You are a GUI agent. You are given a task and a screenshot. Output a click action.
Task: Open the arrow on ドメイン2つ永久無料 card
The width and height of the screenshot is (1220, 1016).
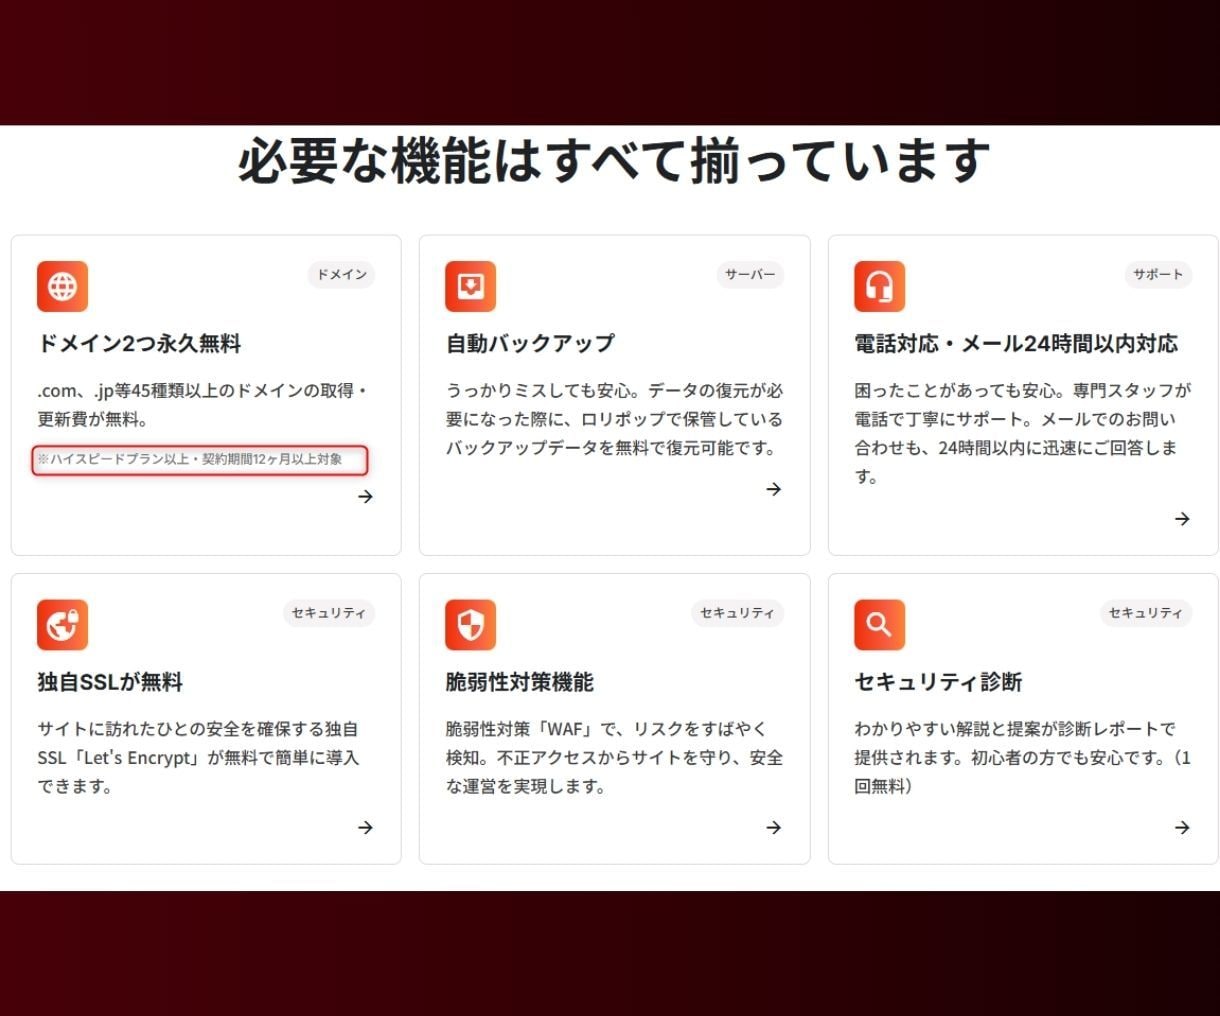click(x=365, y=496)
